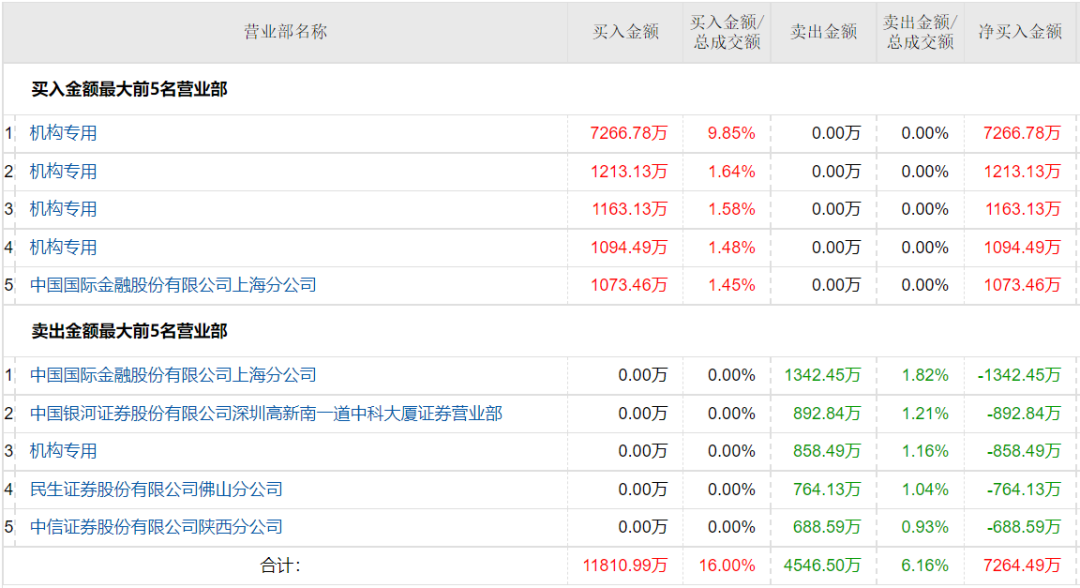Click 合计 label in total row
Screen dimensions: 1080x588
(x=280, y=566)
